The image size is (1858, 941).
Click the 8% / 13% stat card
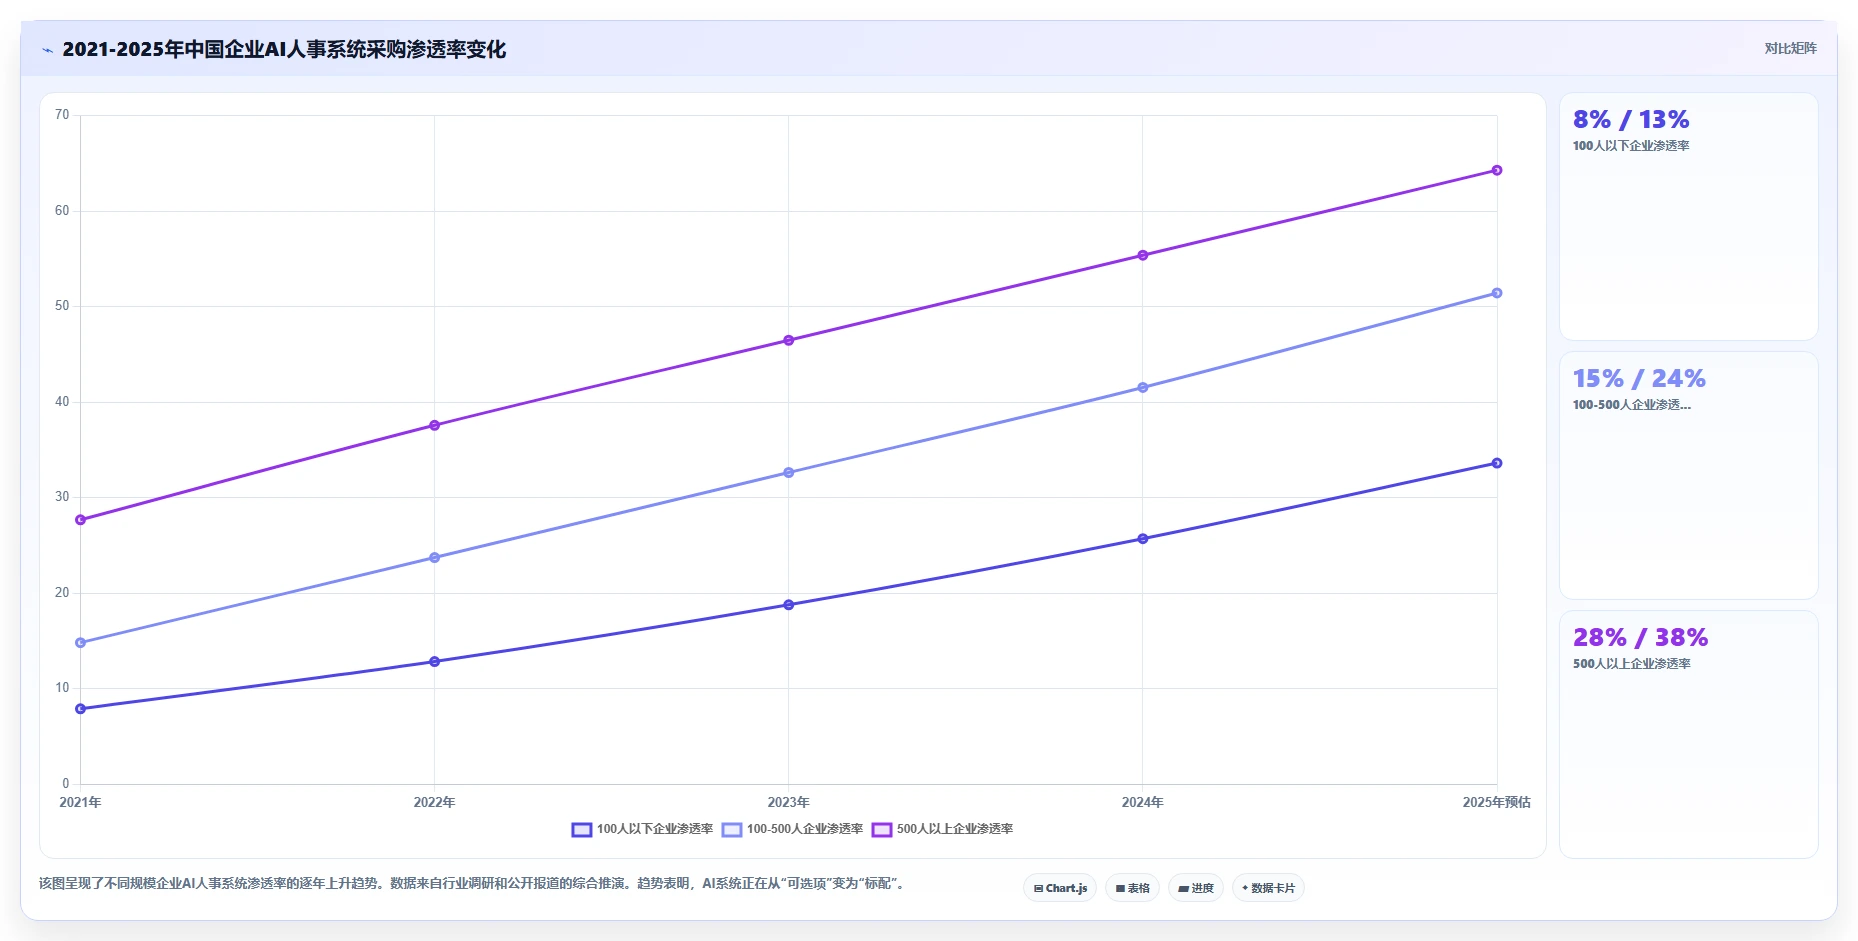tap(1689, 217)
